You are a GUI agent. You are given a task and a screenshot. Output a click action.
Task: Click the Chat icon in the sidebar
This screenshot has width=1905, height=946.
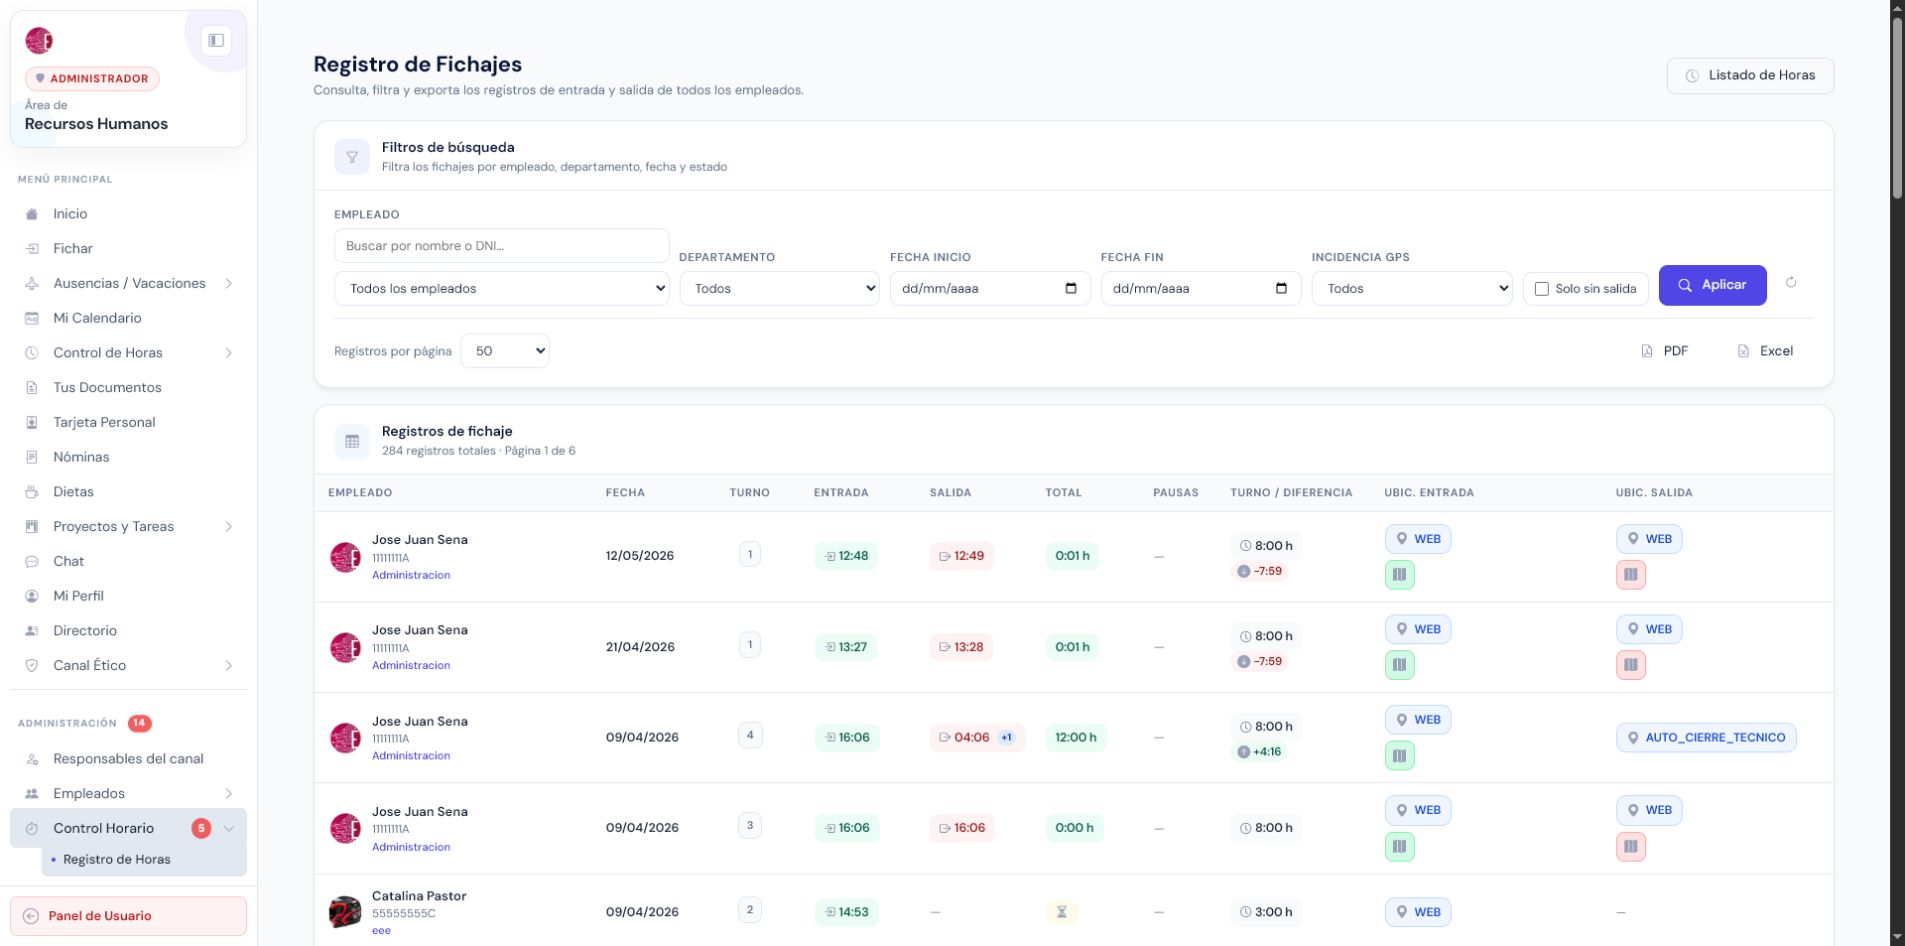coord(32,561)
